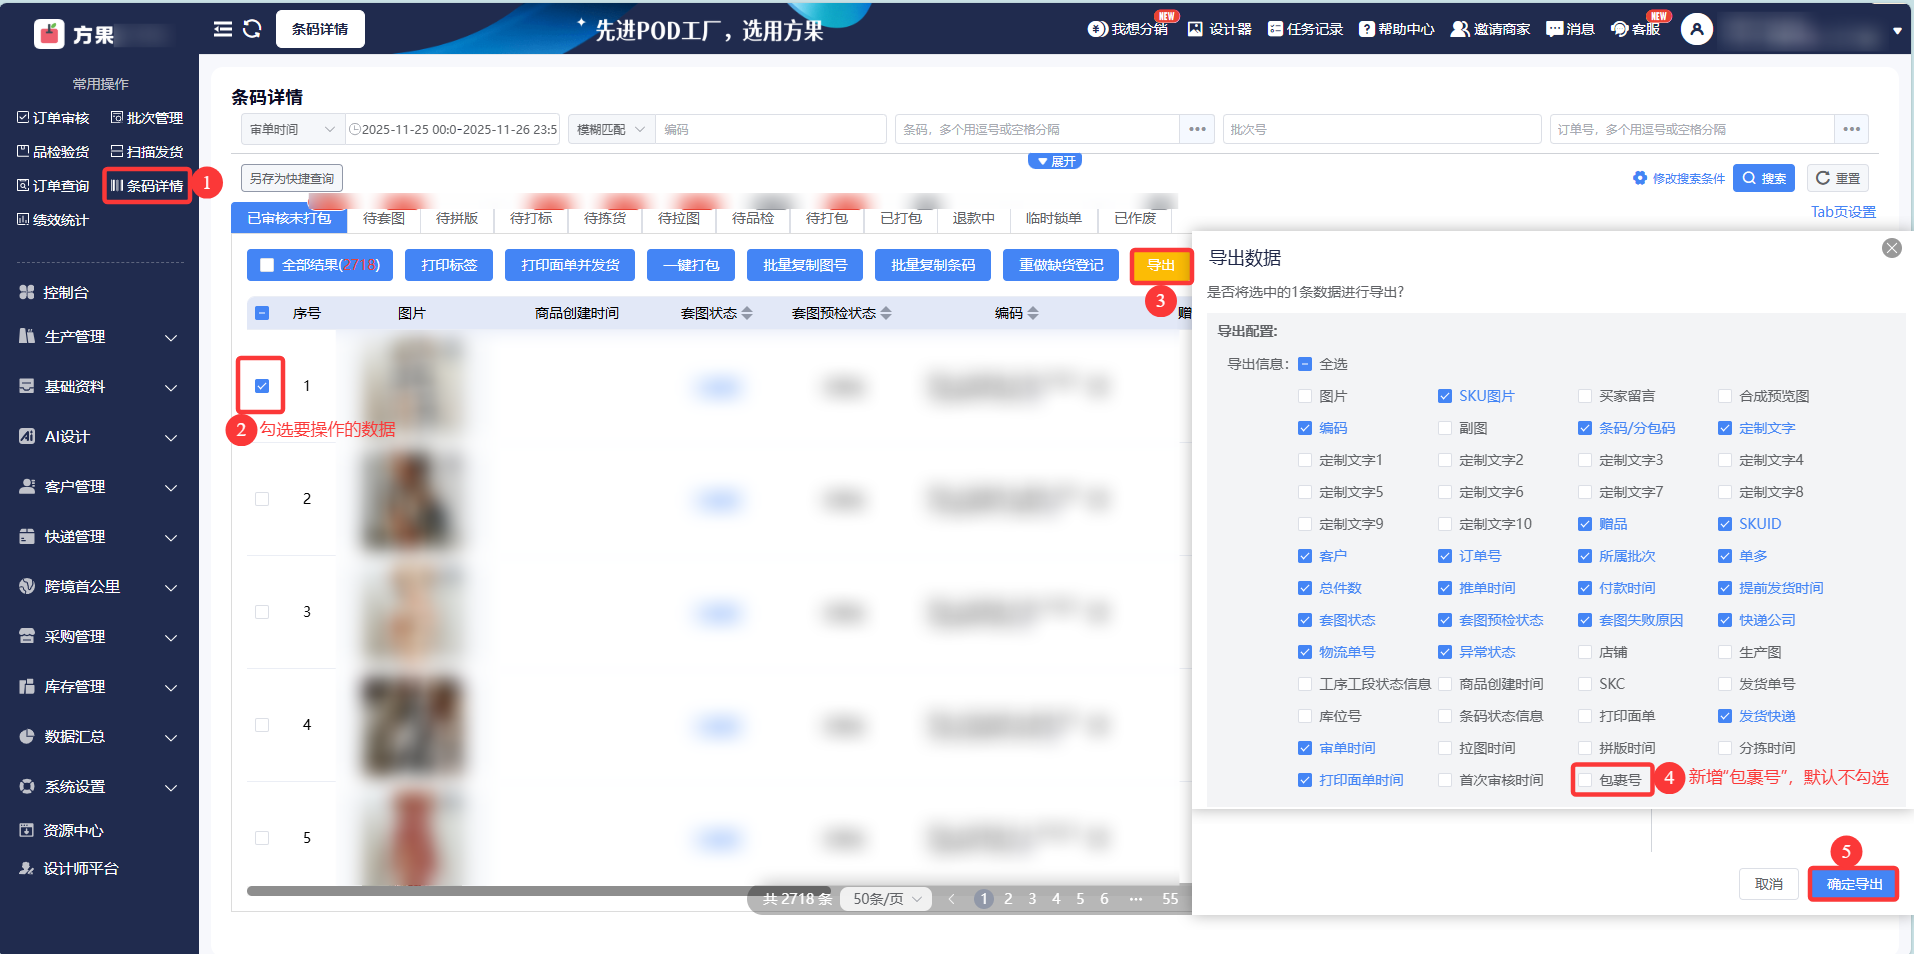Open the 帮助中心 help center

point(1396,29)
